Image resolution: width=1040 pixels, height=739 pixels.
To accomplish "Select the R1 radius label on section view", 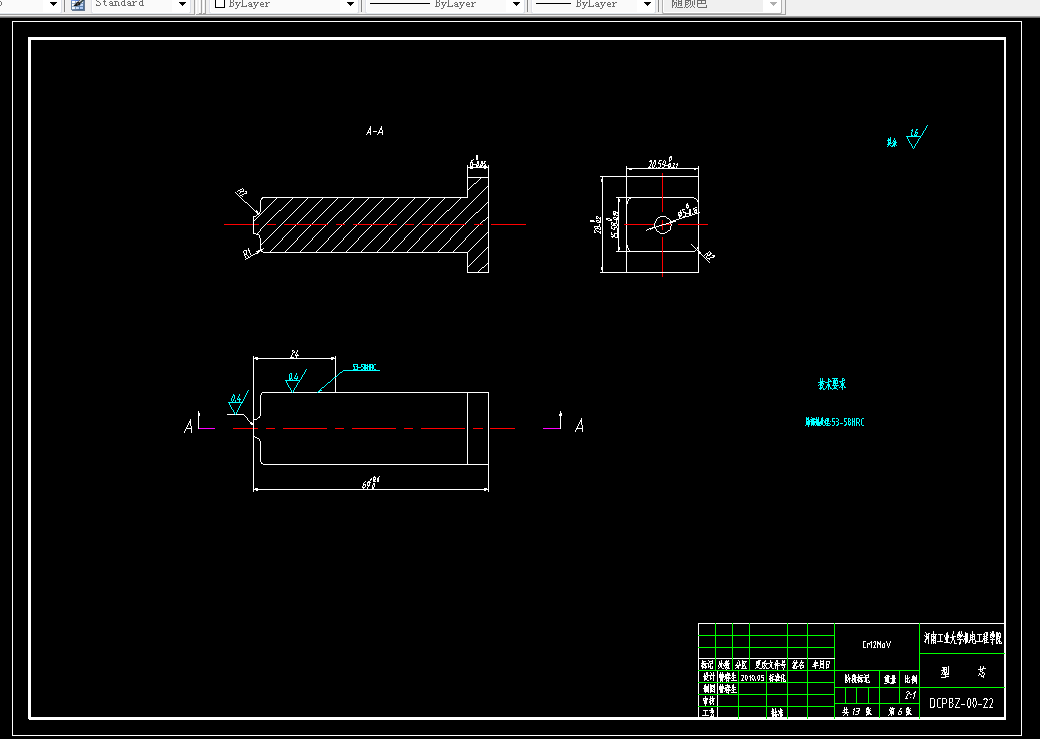I will [247, 253].
